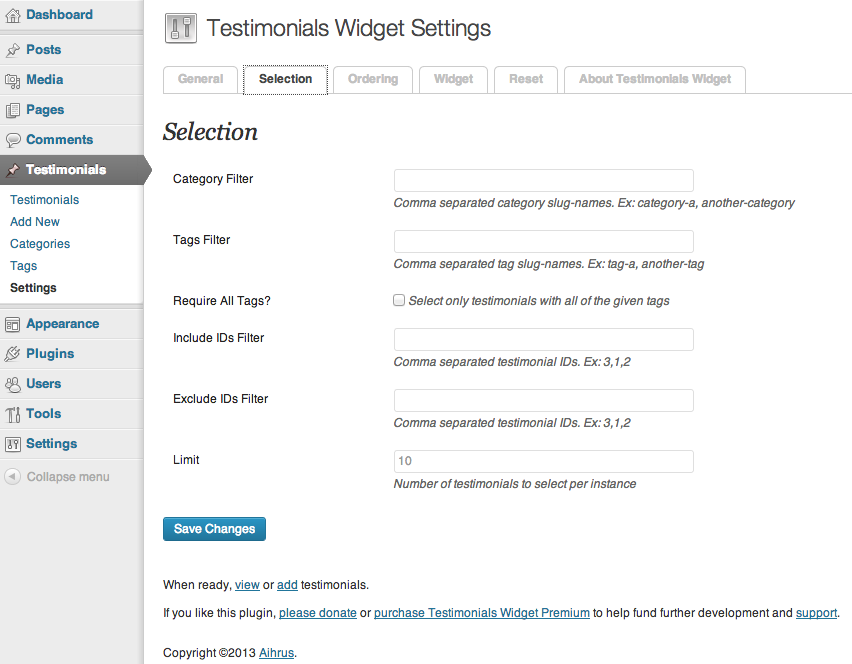Click into the Limit input field
852x664 pixels.
(x=543, y=461)
